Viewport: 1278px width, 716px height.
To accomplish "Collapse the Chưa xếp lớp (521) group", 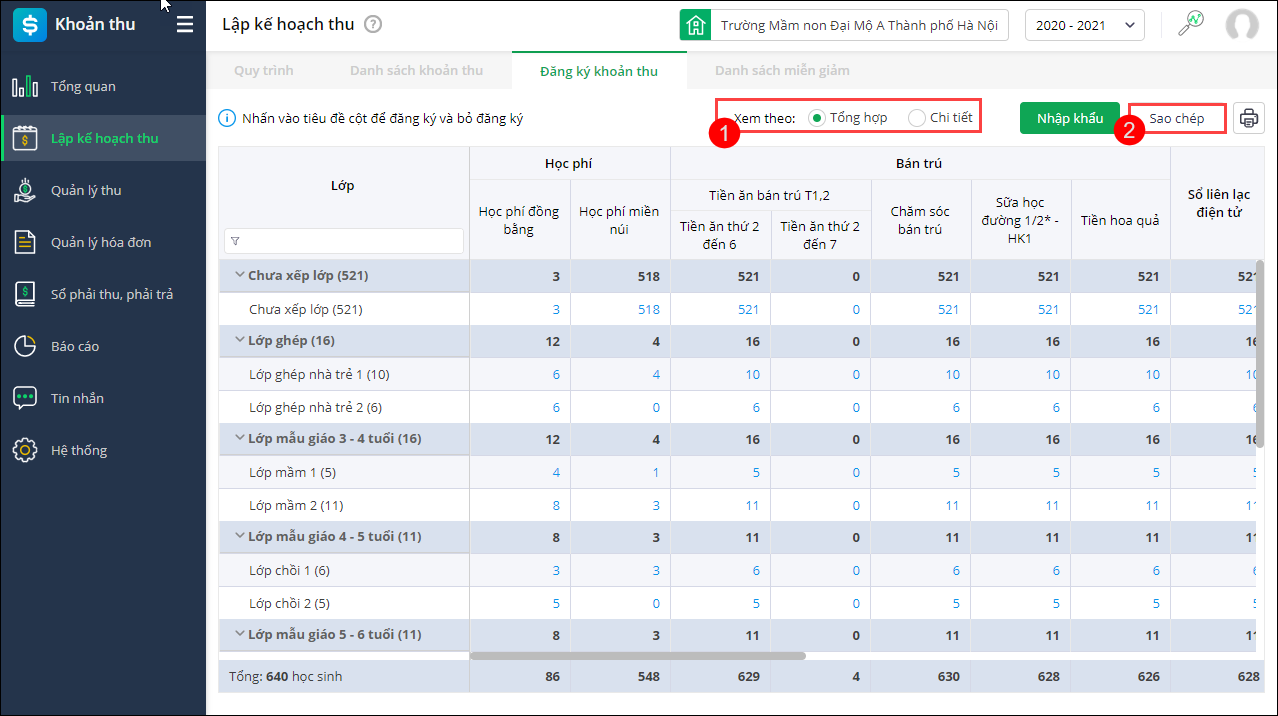I will click(240, 275).
